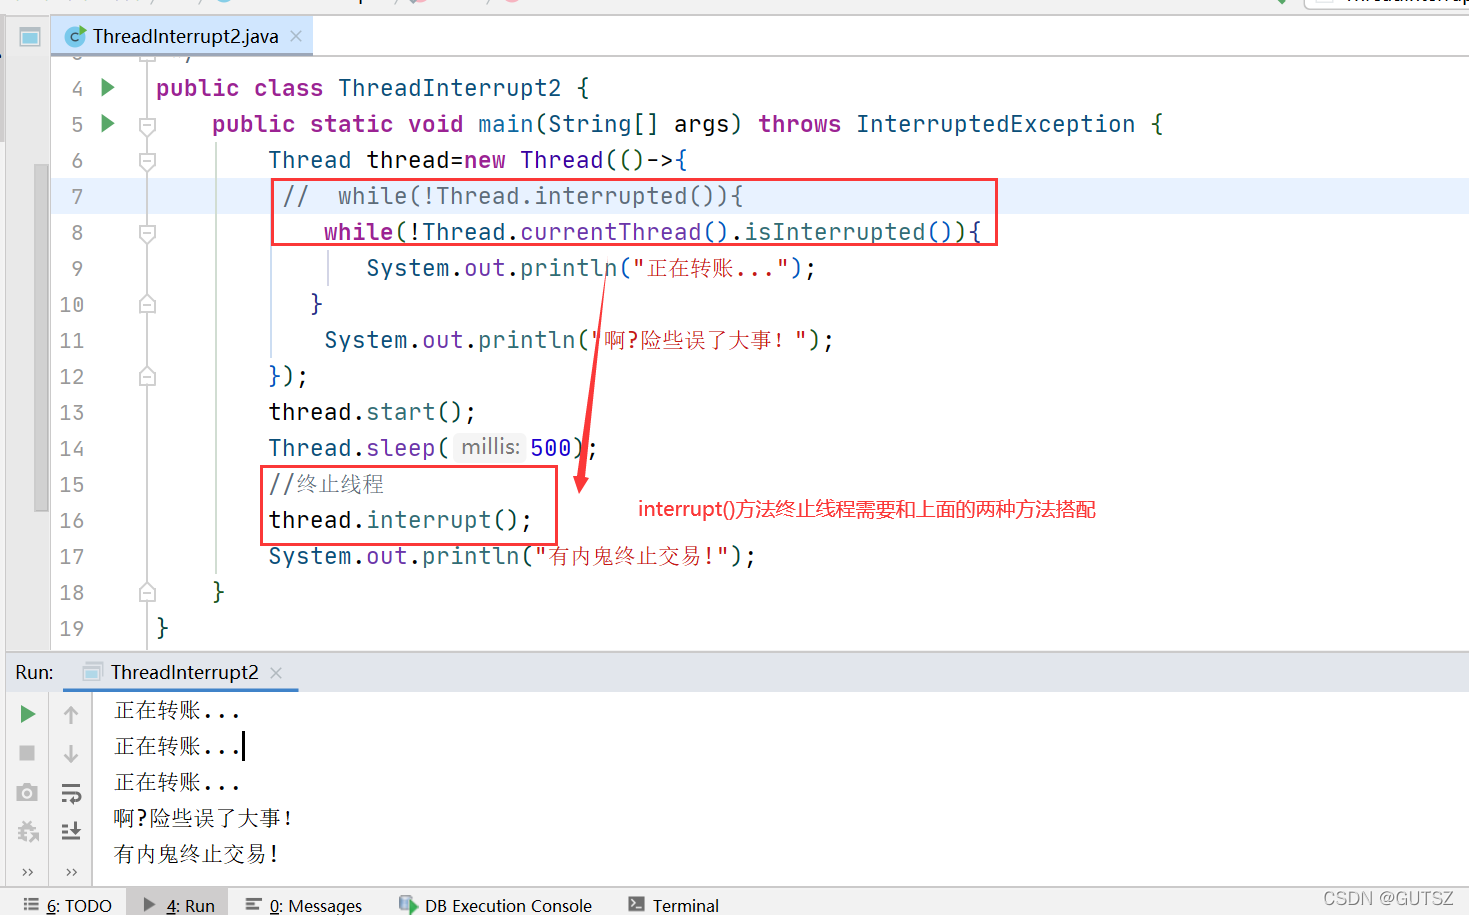This screenshot has height=915, width=1469.
Task: Click the Down the Stack Trace arrow
Action: (71, 754)
